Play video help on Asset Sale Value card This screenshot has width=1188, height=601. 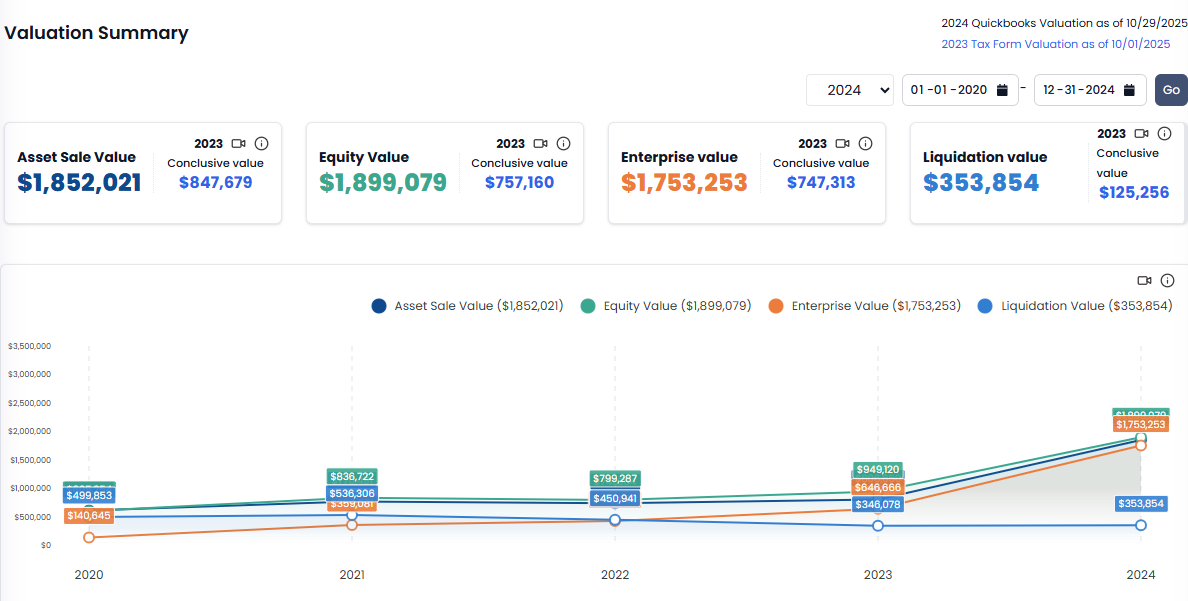click(x=238, y=144)
